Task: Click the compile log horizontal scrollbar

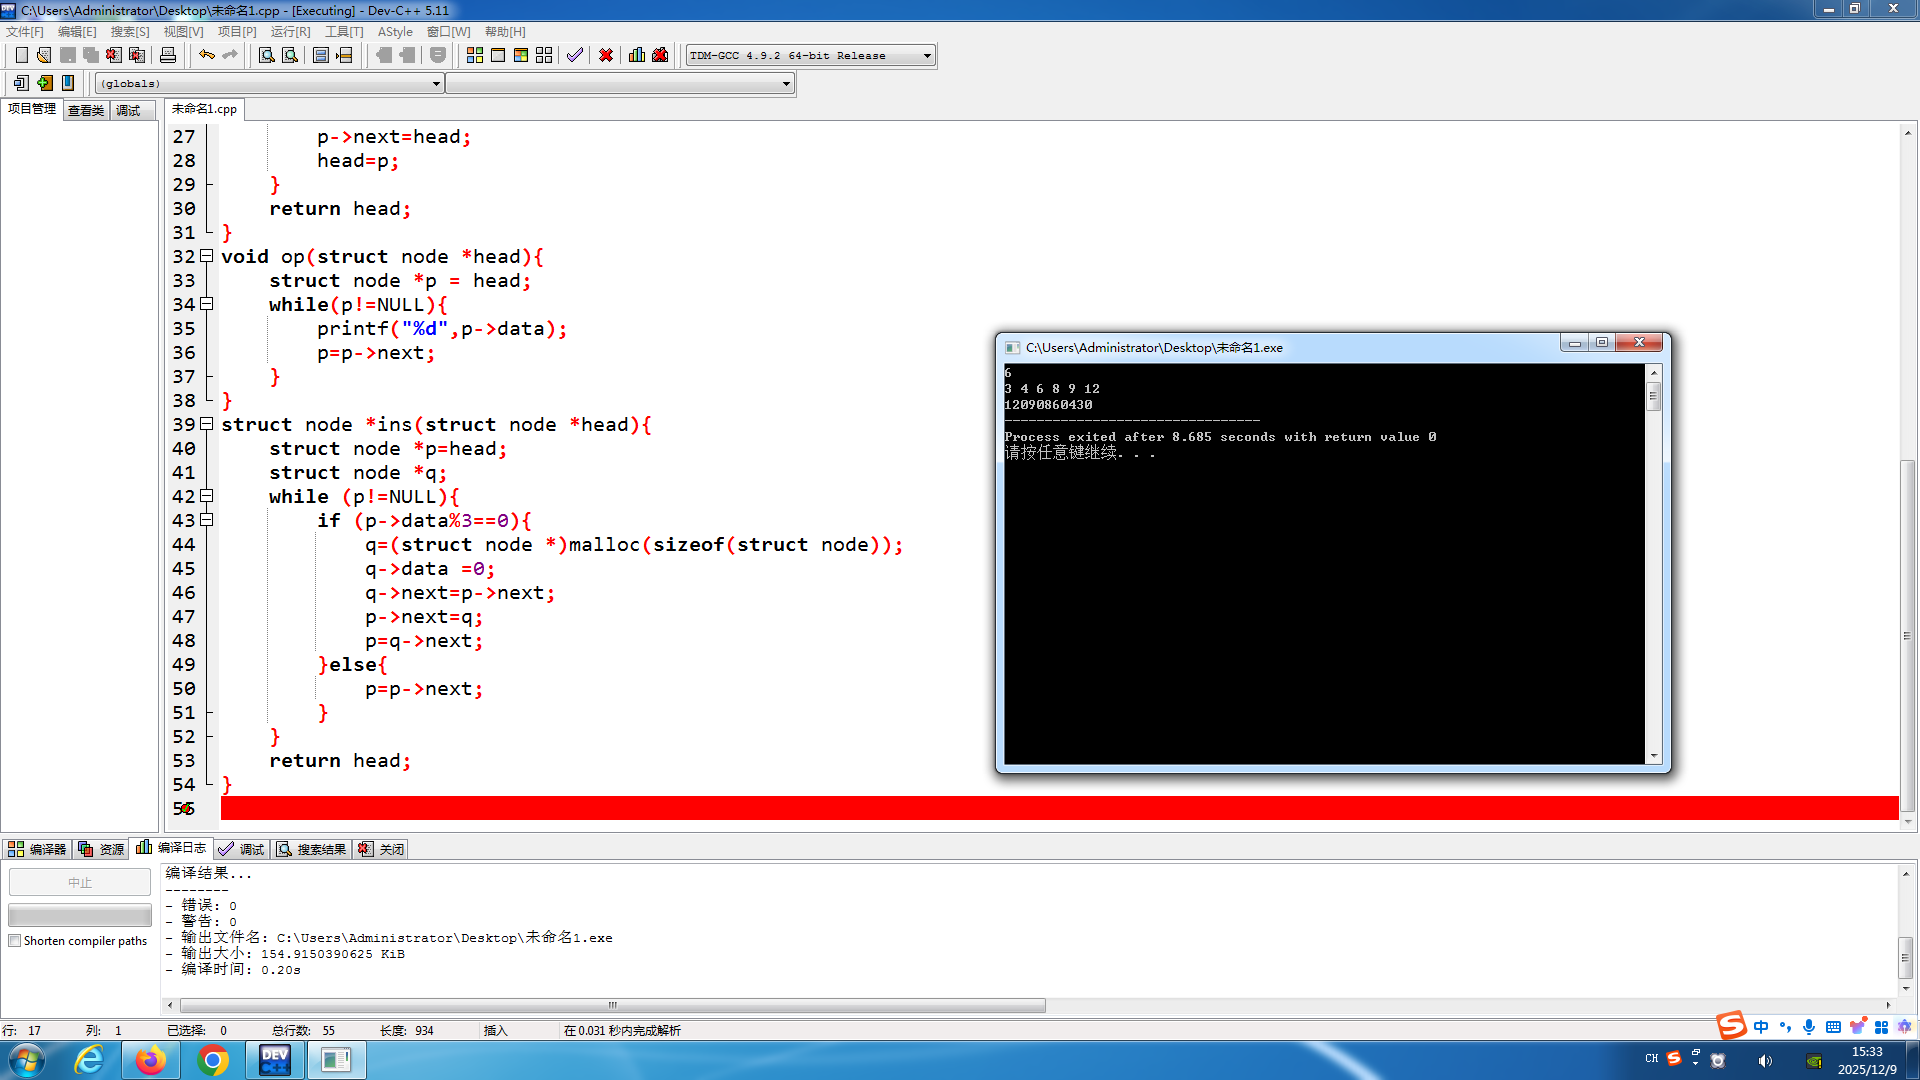Action: click(x=612, y=1005)
